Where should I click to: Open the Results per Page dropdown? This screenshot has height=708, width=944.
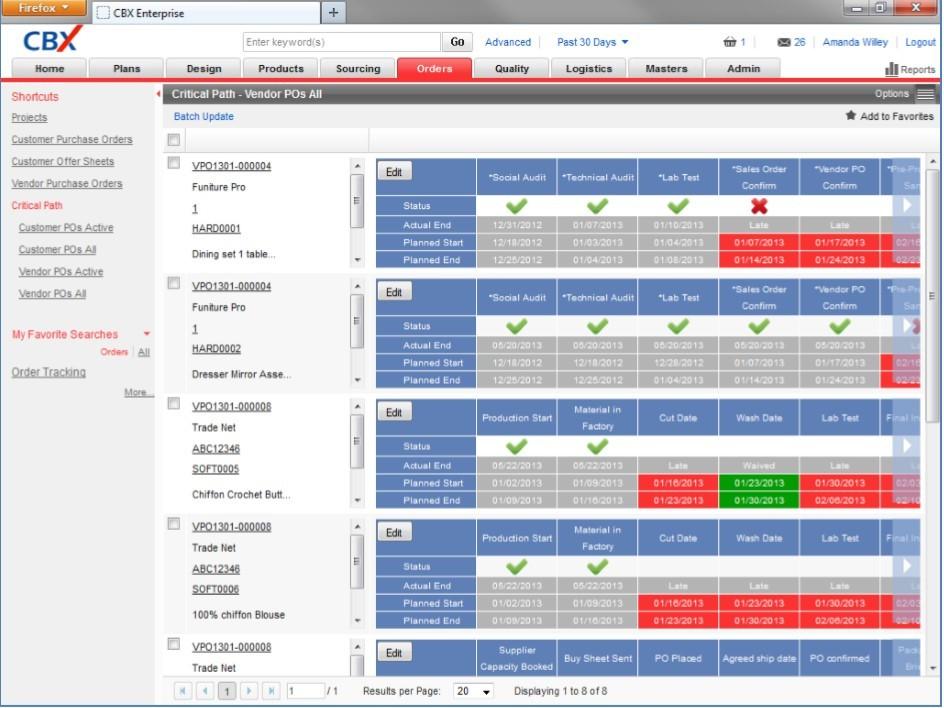pyautogui.click(x=473, y=692)
